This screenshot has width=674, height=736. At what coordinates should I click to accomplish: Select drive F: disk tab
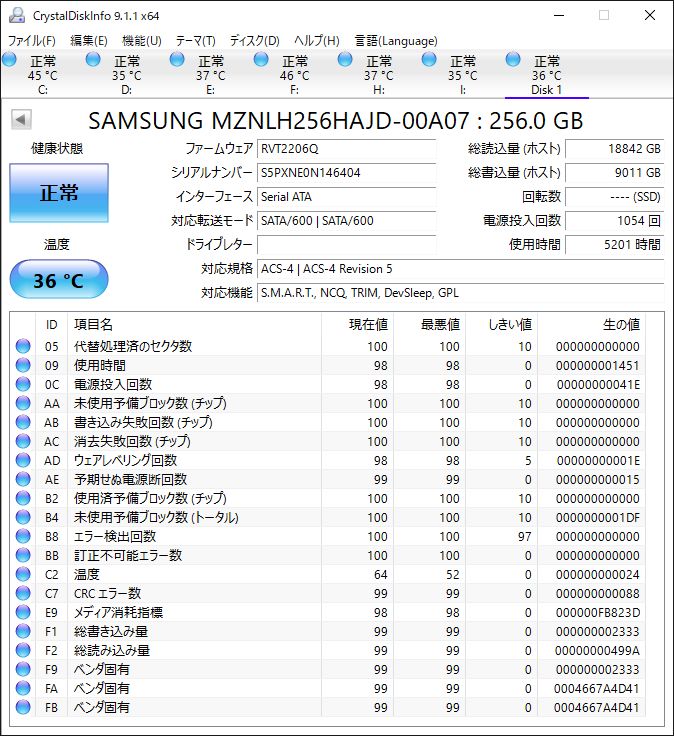295,75
